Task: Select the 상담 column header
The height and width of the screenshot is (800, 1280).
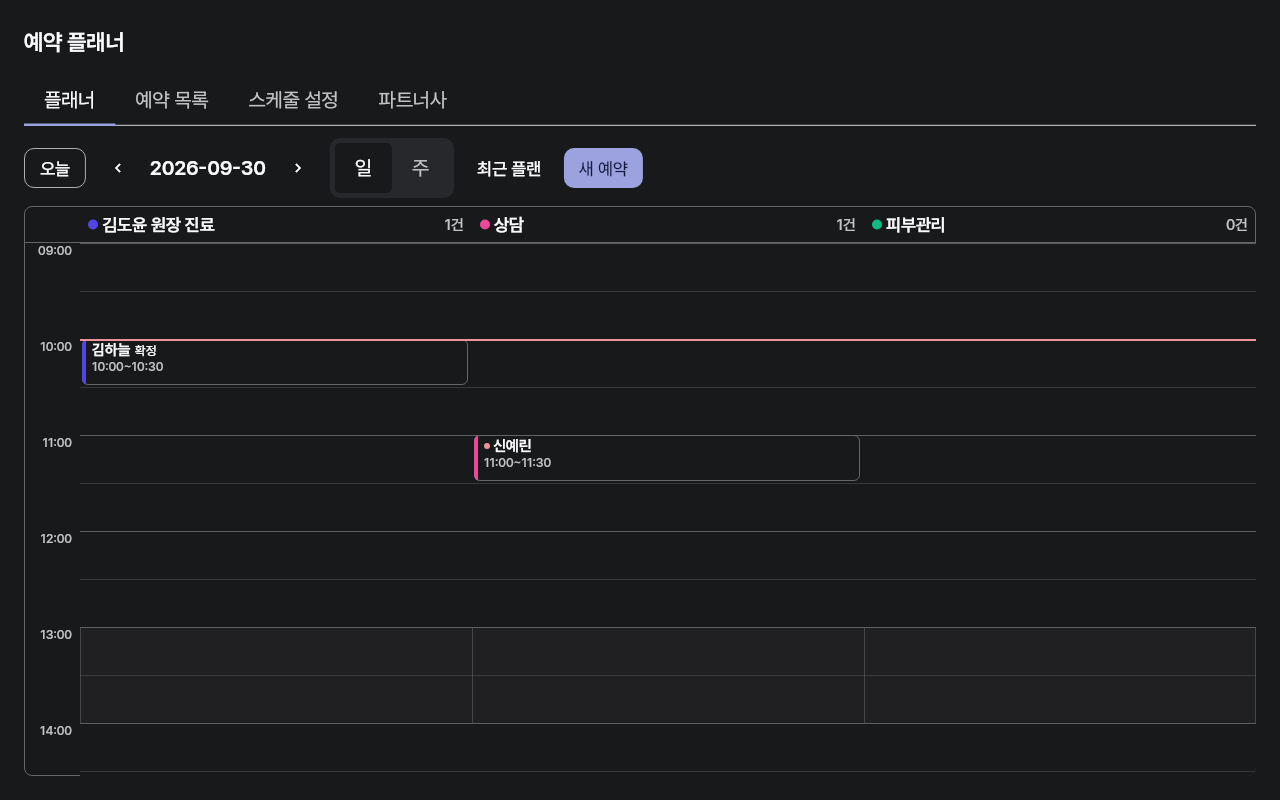Action: [x=668, y=225]
